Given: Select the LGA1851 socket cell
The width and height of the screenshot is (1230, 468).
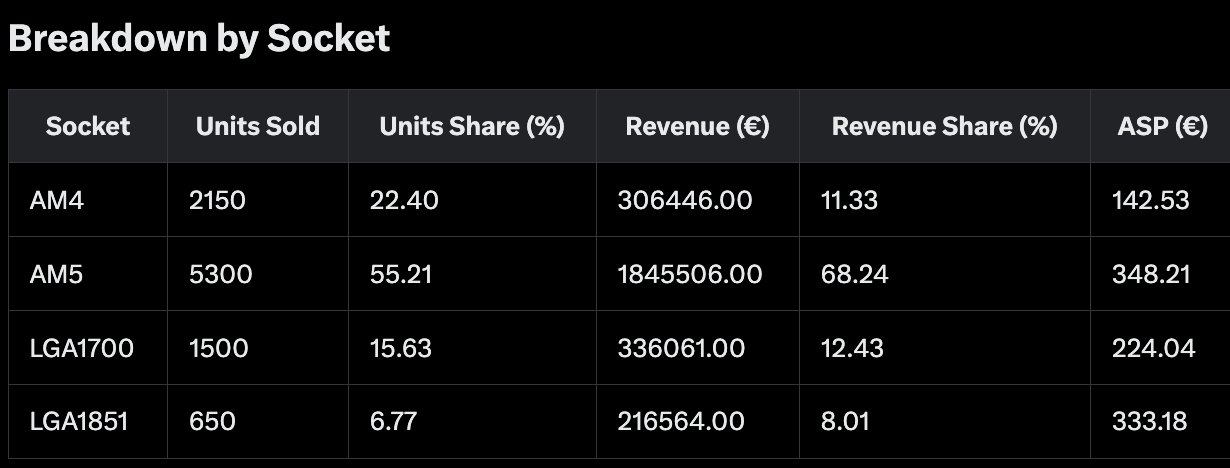Looking at the screenshot, I should click(88, 421).
